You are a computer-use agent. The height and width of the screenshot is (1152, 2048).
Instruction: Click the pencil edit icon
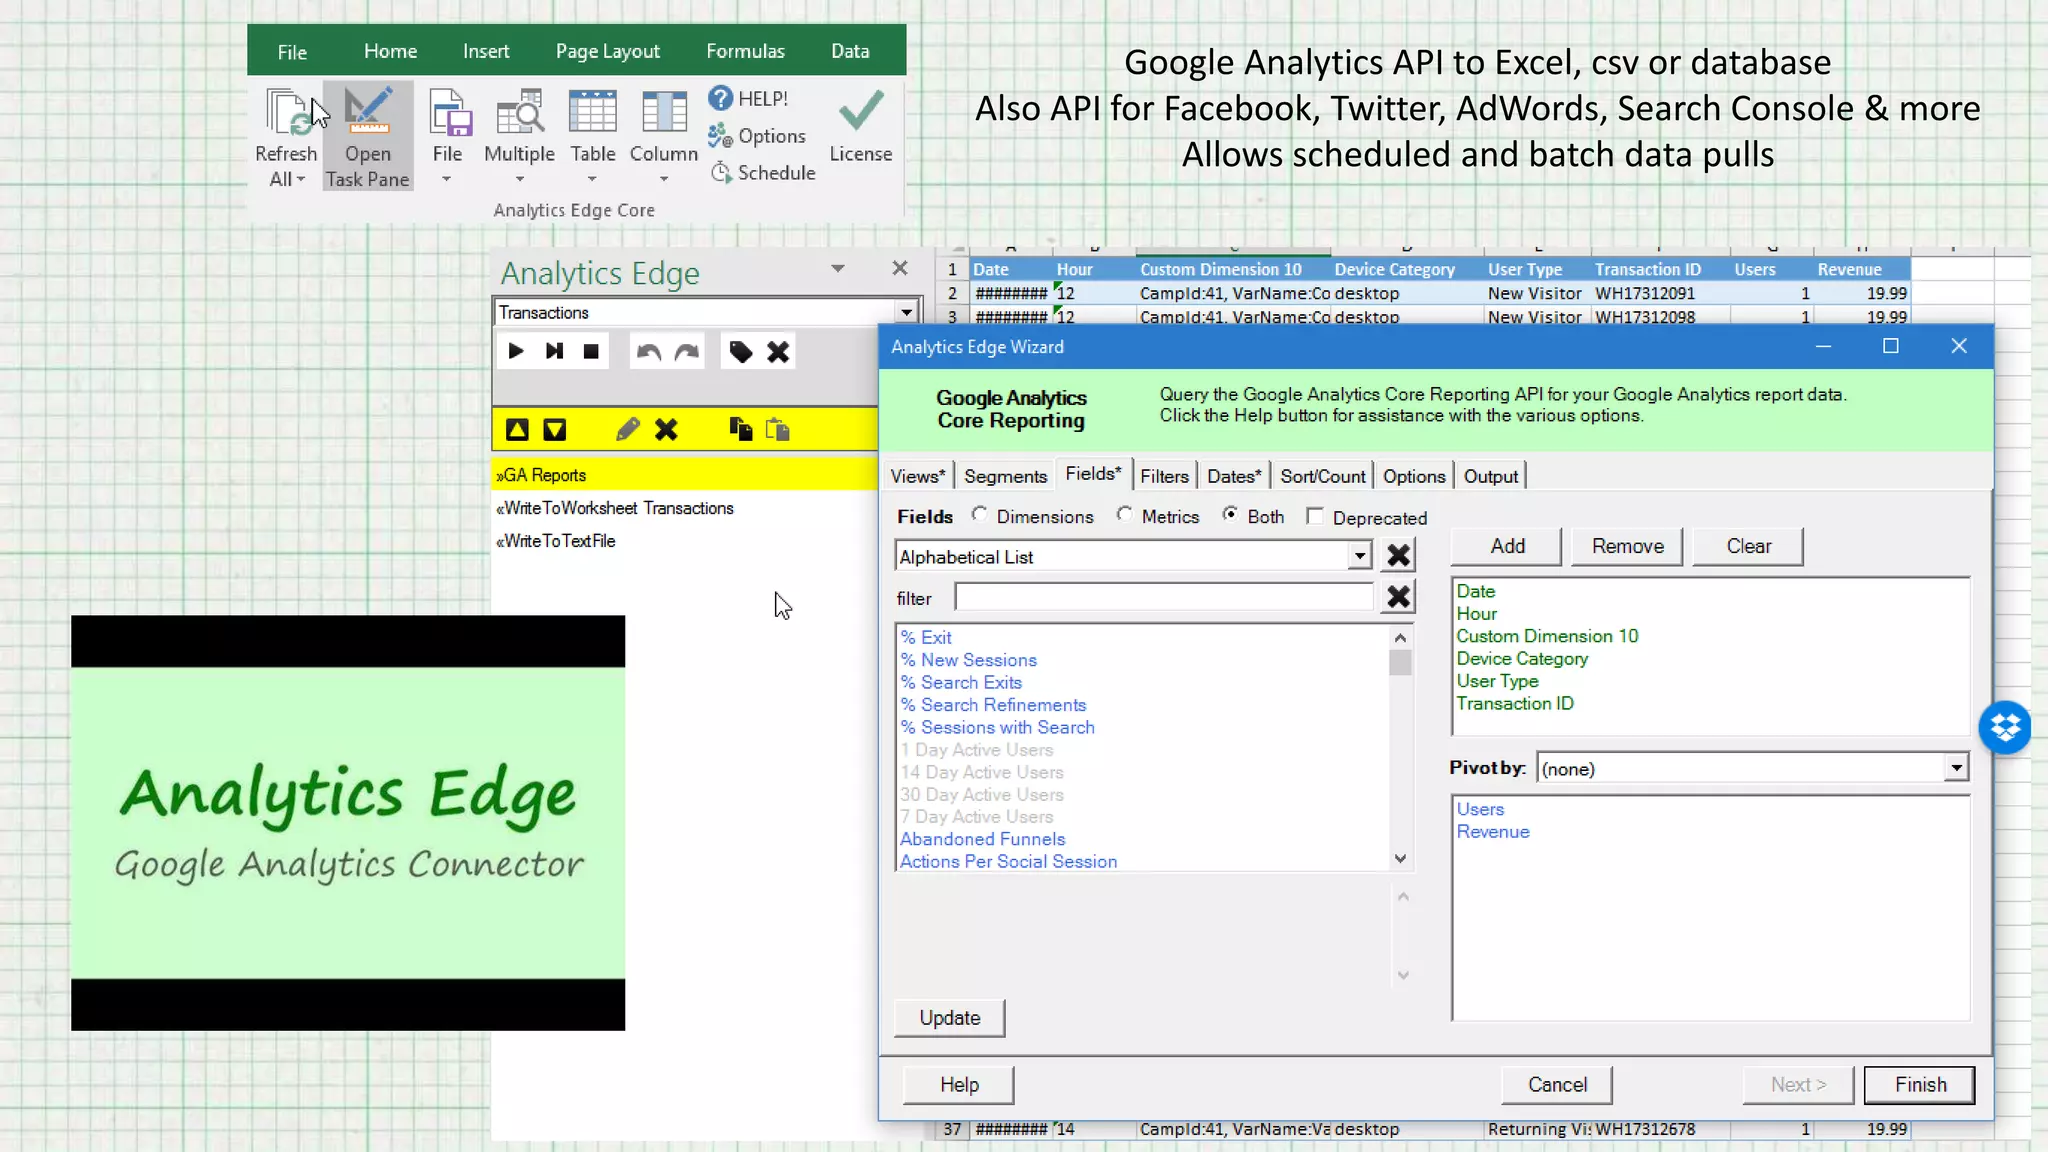[627, 430]
